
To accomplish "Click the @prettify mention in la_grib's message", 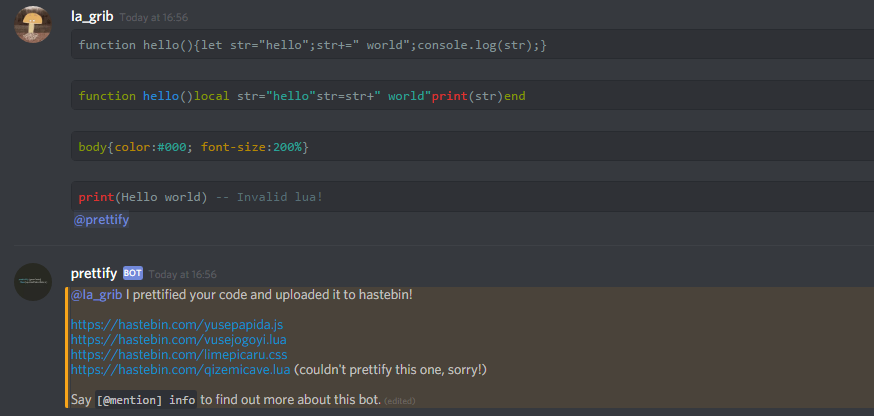I will click(101, 220).
